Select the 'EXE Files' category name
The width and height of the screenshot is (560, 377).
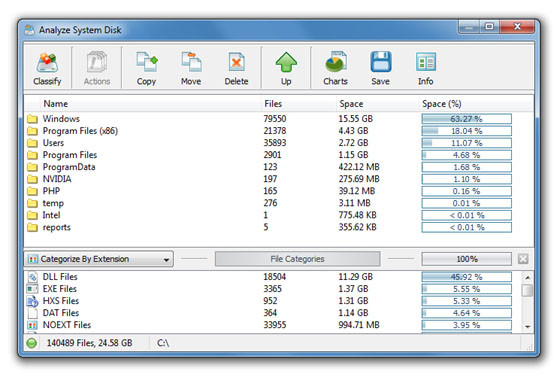[60, 289]
